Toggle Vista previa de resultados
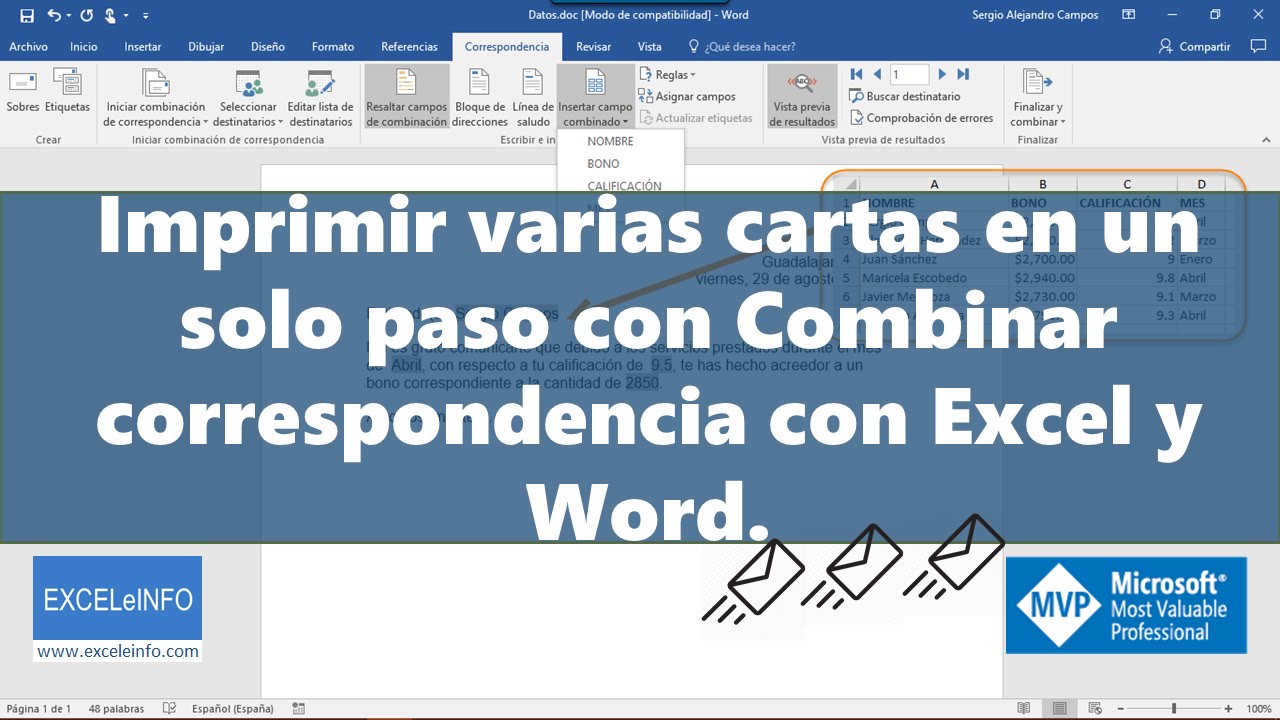This screenshot has height=720, width=1280. coord(802,98)
